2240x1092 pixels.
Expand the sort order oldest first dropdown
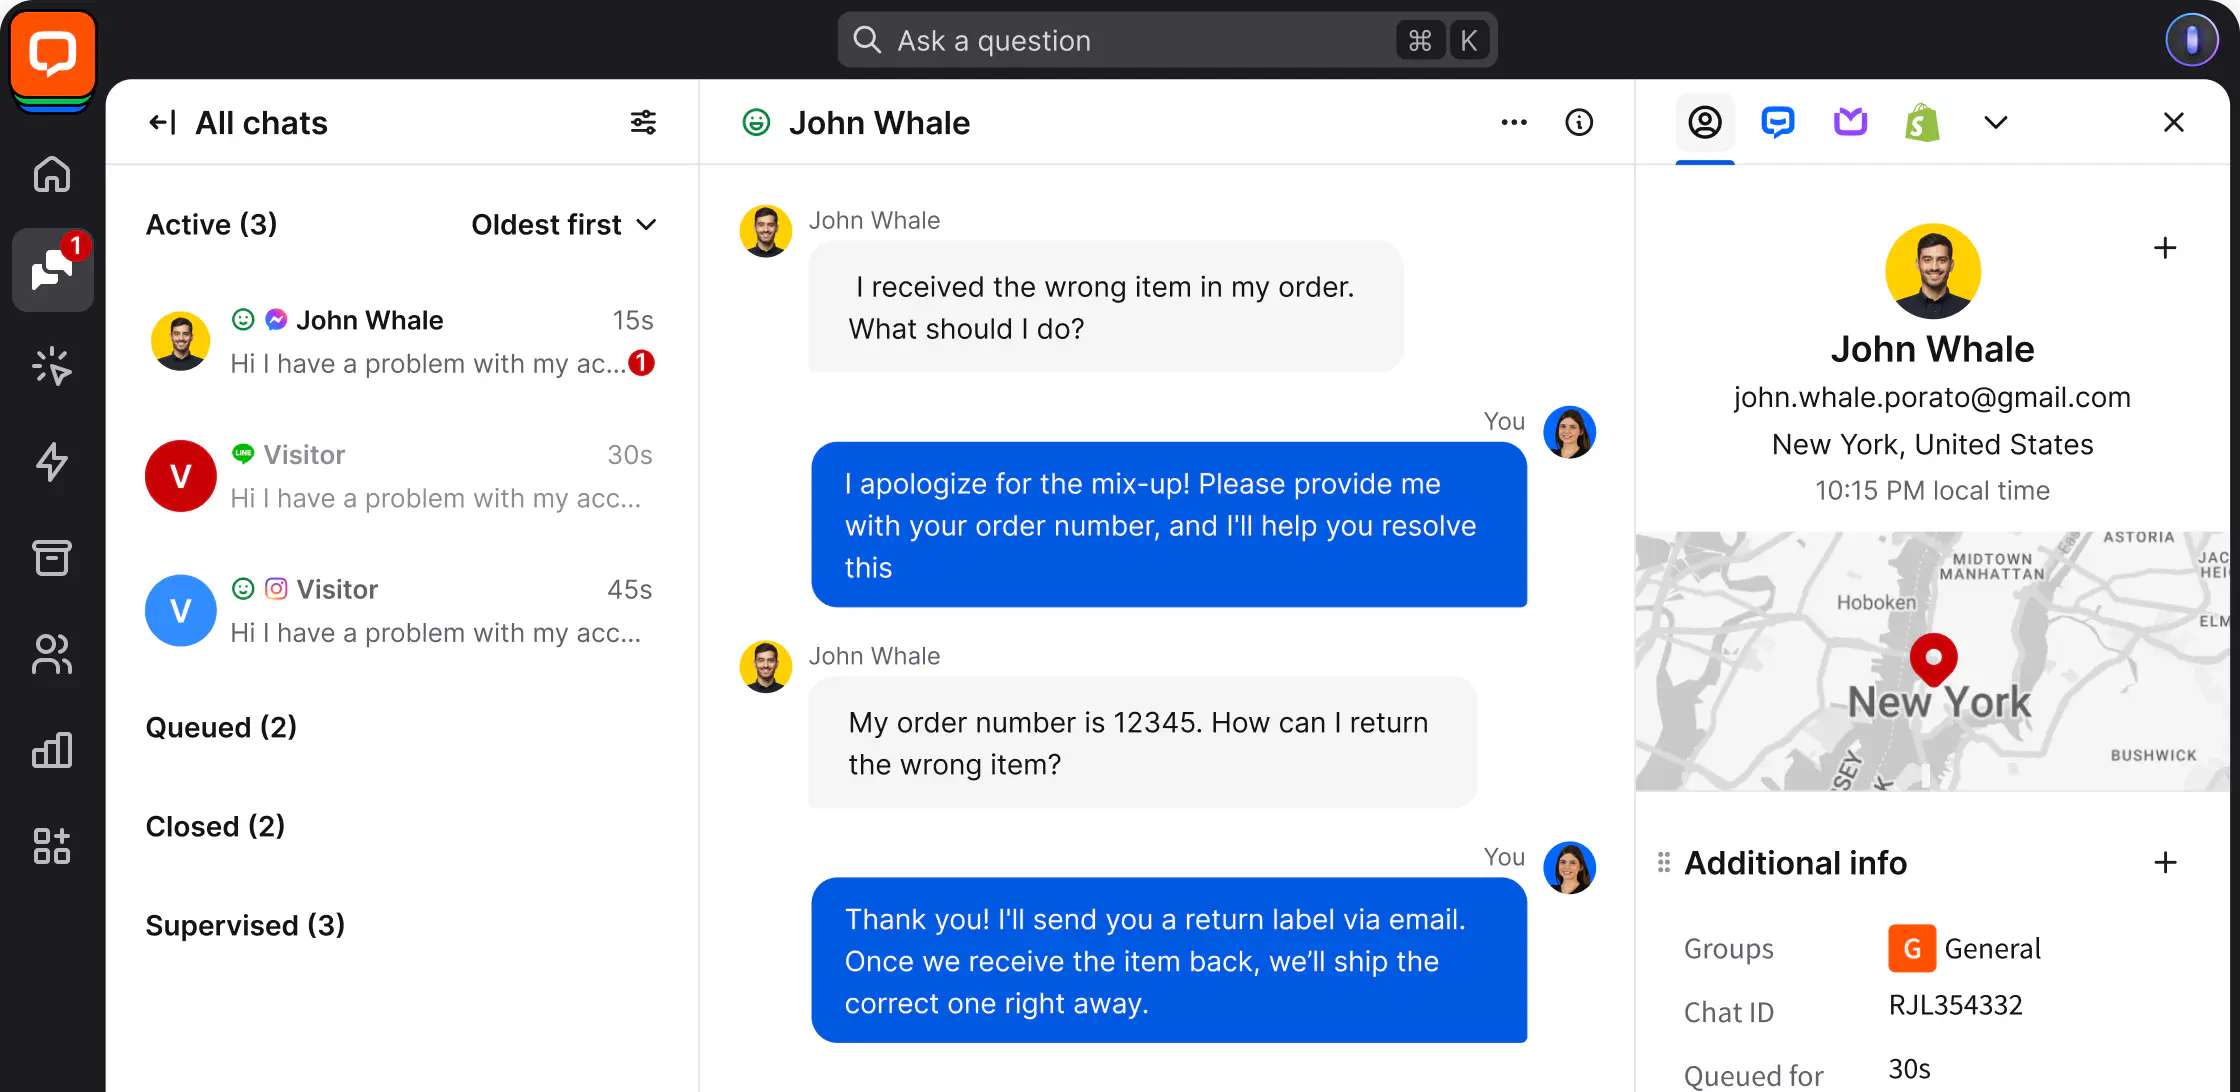(564, 223)
